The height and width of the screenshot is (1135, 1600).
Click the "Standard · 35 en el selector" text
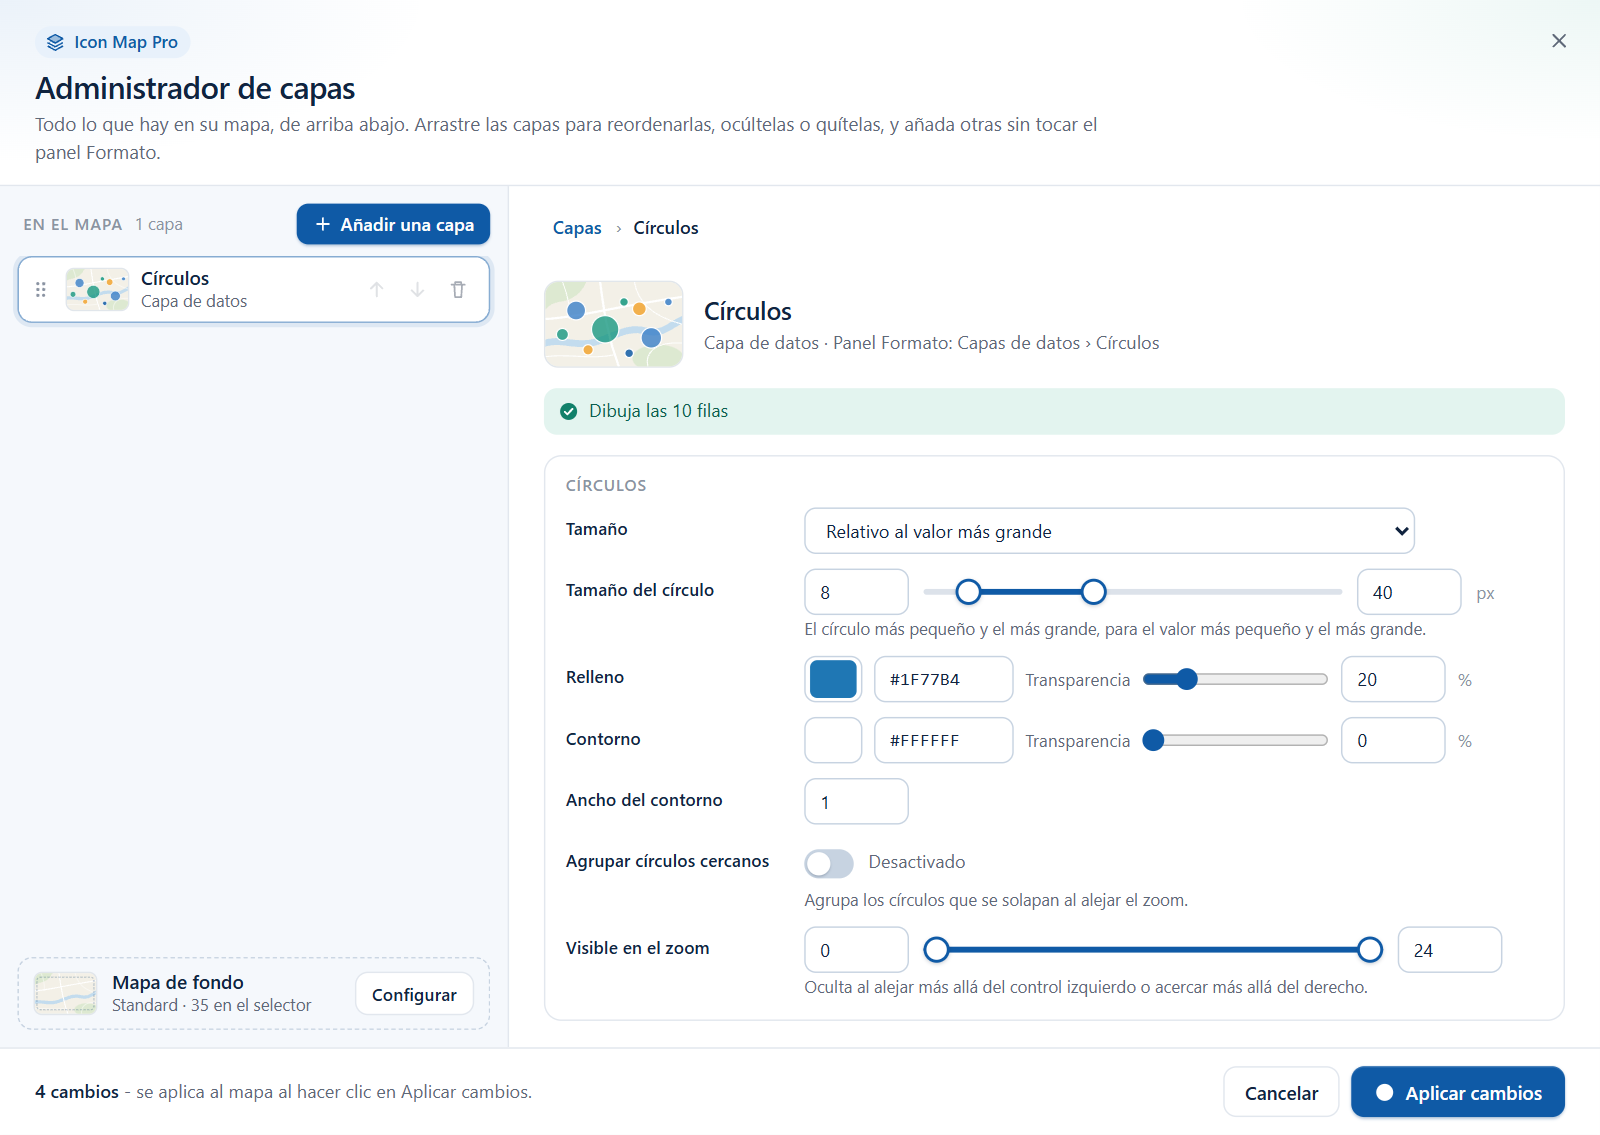tap(211, 1005)
